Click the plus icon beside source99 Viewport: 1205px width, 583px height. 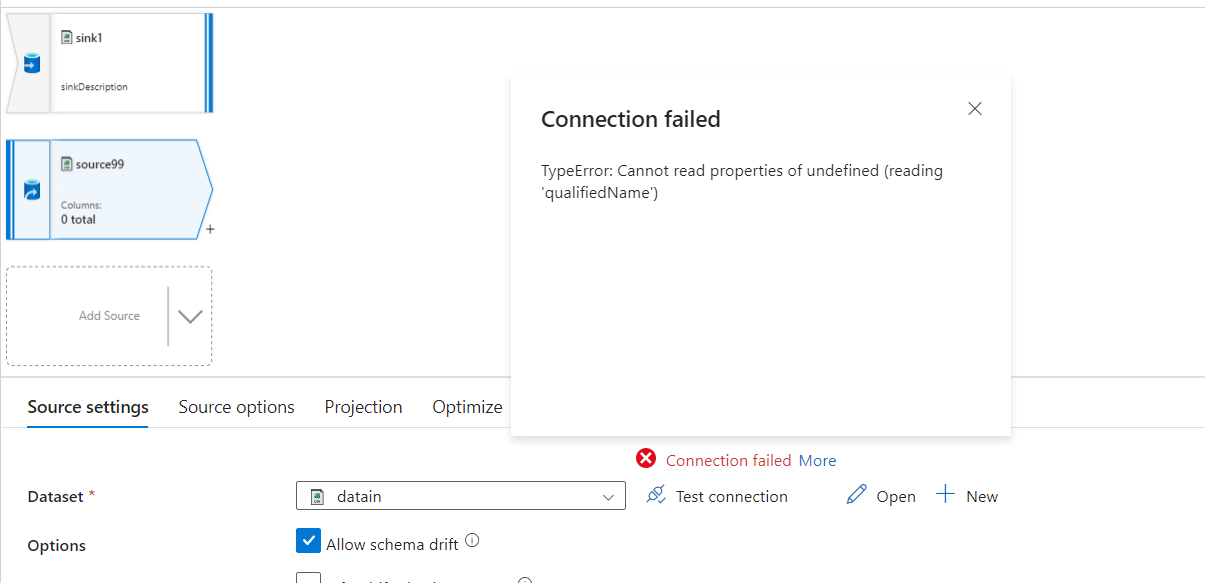click(210, 230)
